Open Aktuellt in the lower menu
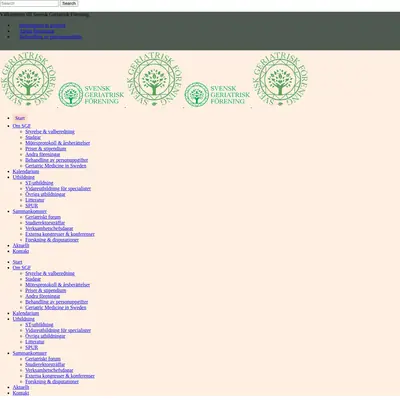The image size is (400, 400). pyautogui.click(x=21, y=387)
